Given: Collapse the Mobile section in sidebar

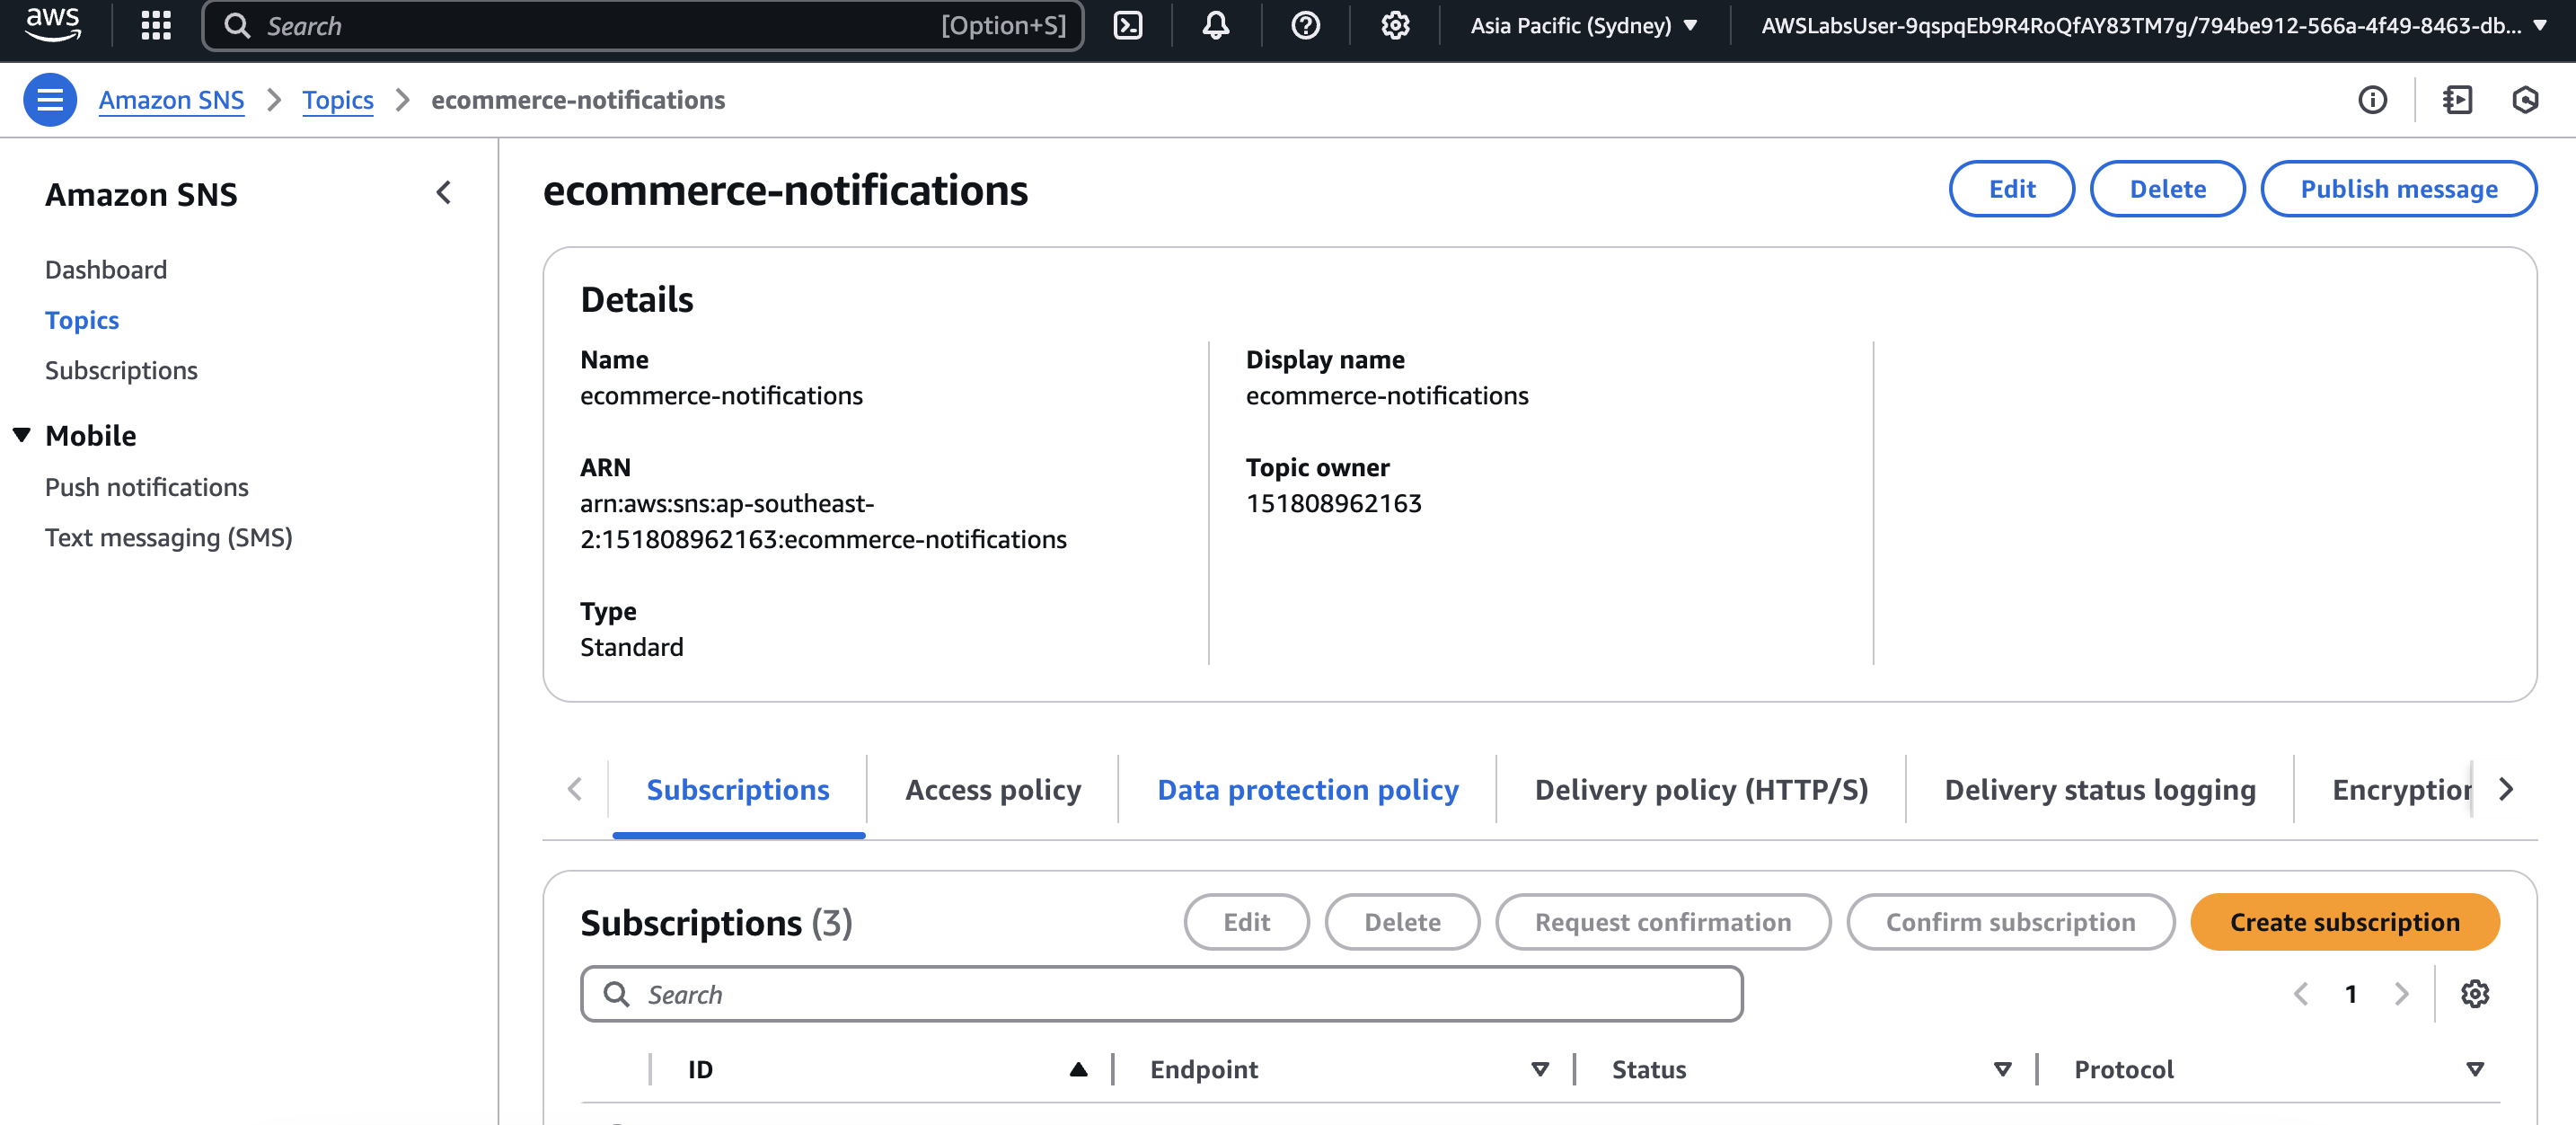Looking at the screenshot, I should click(x=22, y=435).
